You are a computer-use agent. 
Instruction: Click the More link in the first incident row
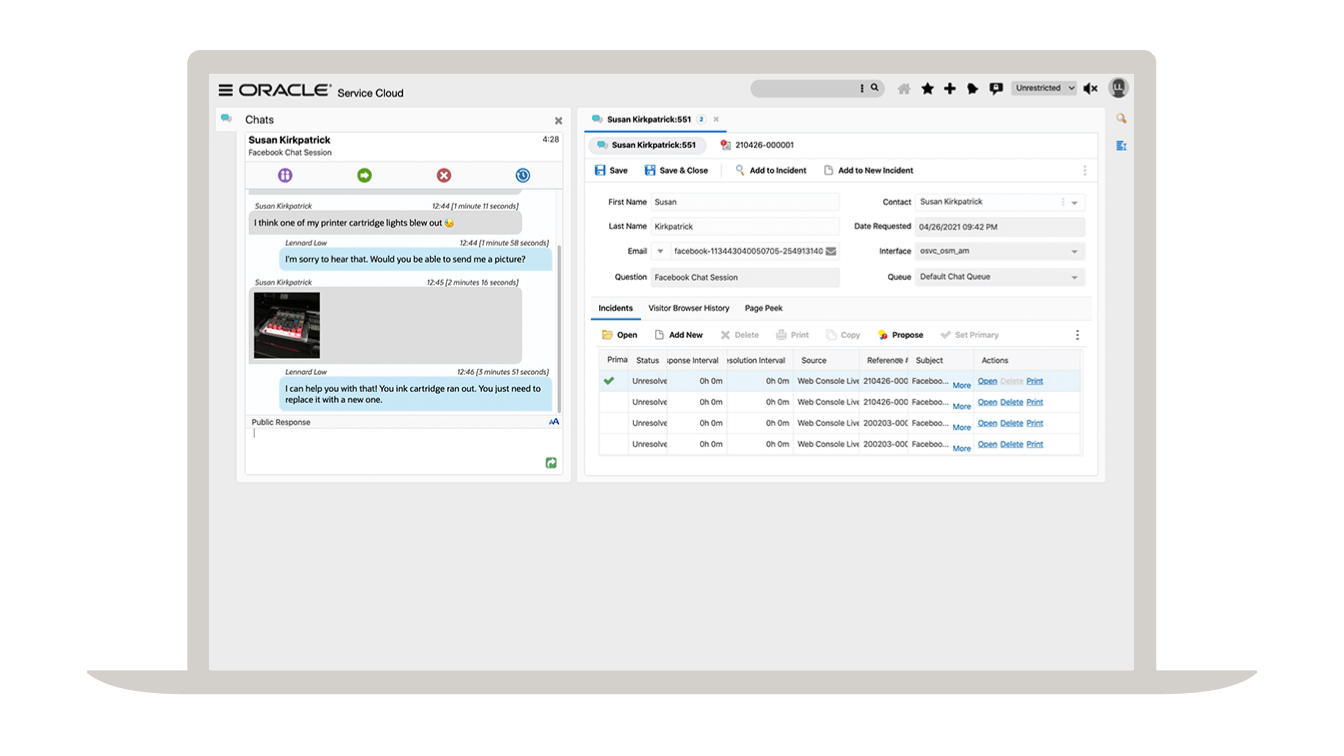coord(961,385)
